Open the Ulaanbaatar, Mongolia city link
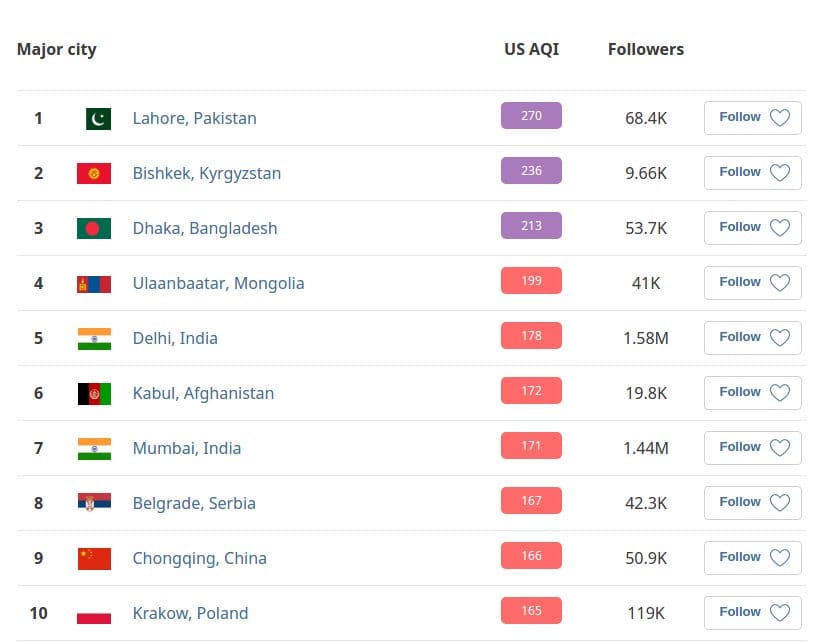 218,283
